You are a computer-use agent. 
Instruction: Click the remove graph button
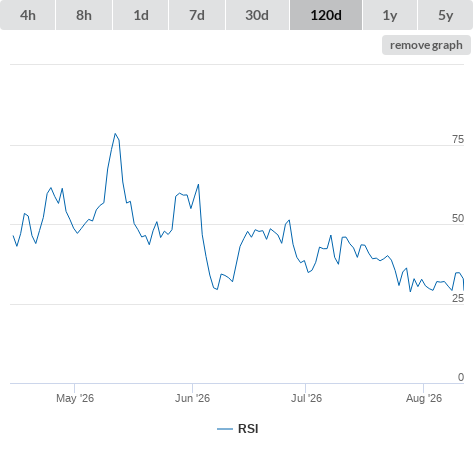click(426, 45)
